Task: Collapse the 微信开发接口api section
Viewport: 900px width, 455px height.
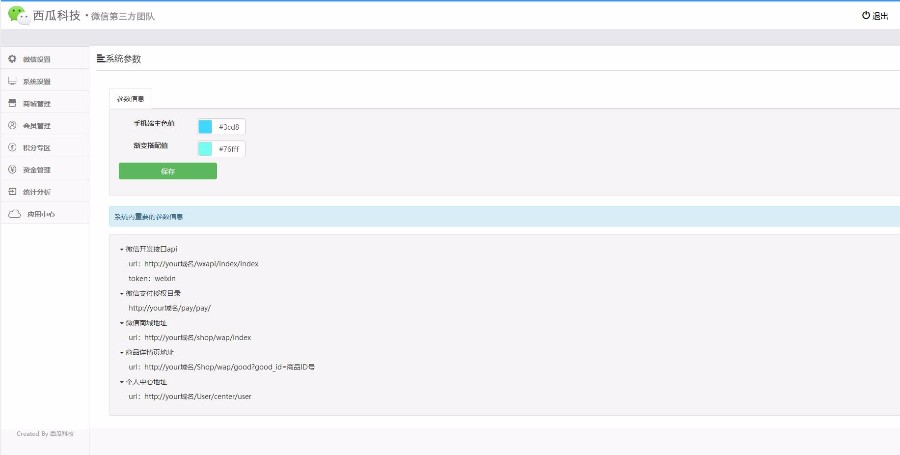Action: click(120, 249)
